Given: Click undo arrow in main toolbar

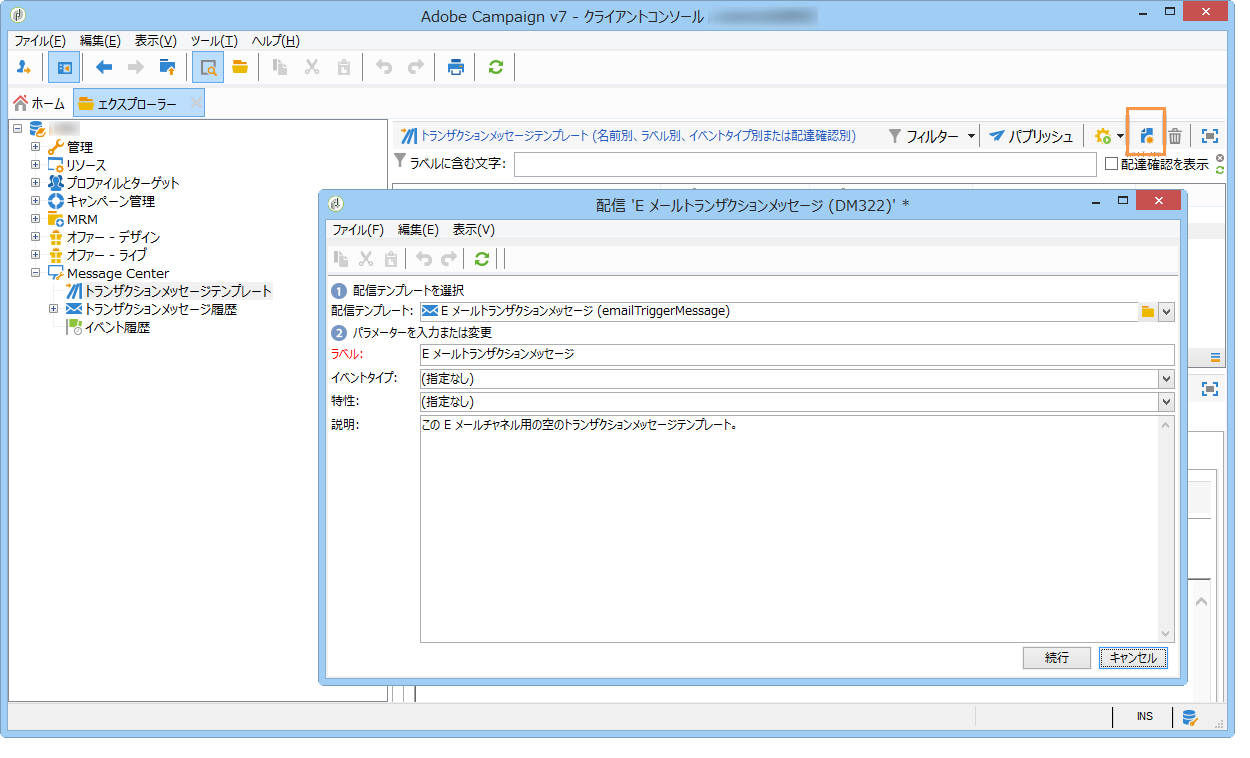Looking at the screenshot, I should (384, 68).
